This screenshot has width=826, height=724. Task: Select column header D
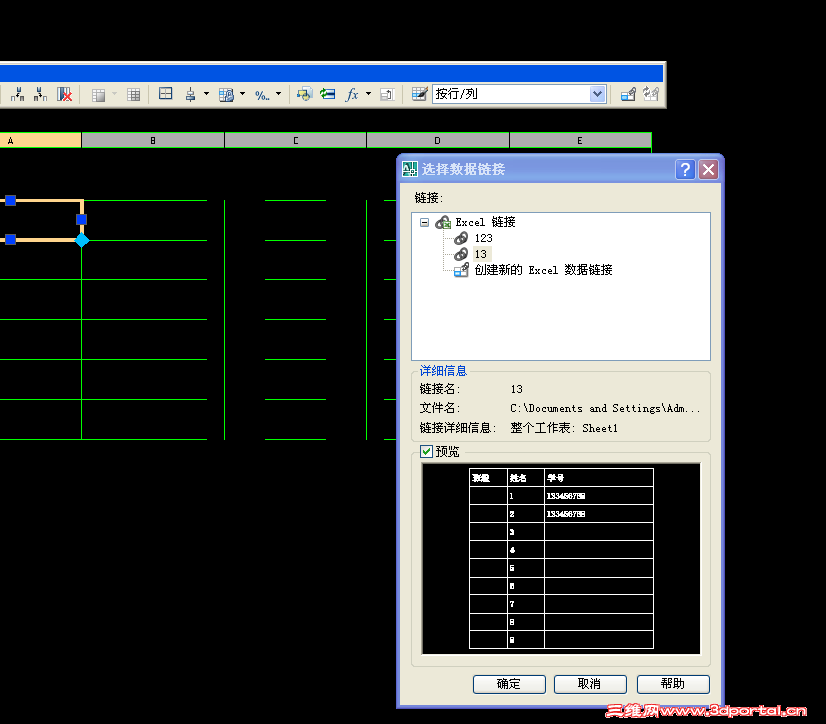click(x=438, y=141)
